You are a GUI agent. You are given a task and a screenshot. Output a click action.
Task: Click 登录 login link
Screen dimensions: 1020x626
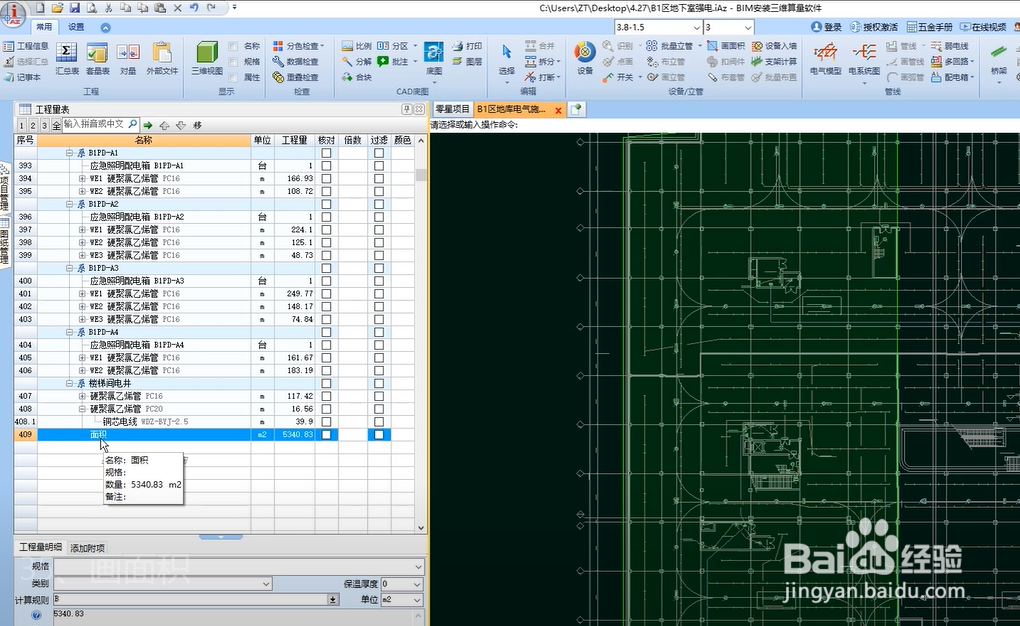pyautogui.click(x=827, y=27)
